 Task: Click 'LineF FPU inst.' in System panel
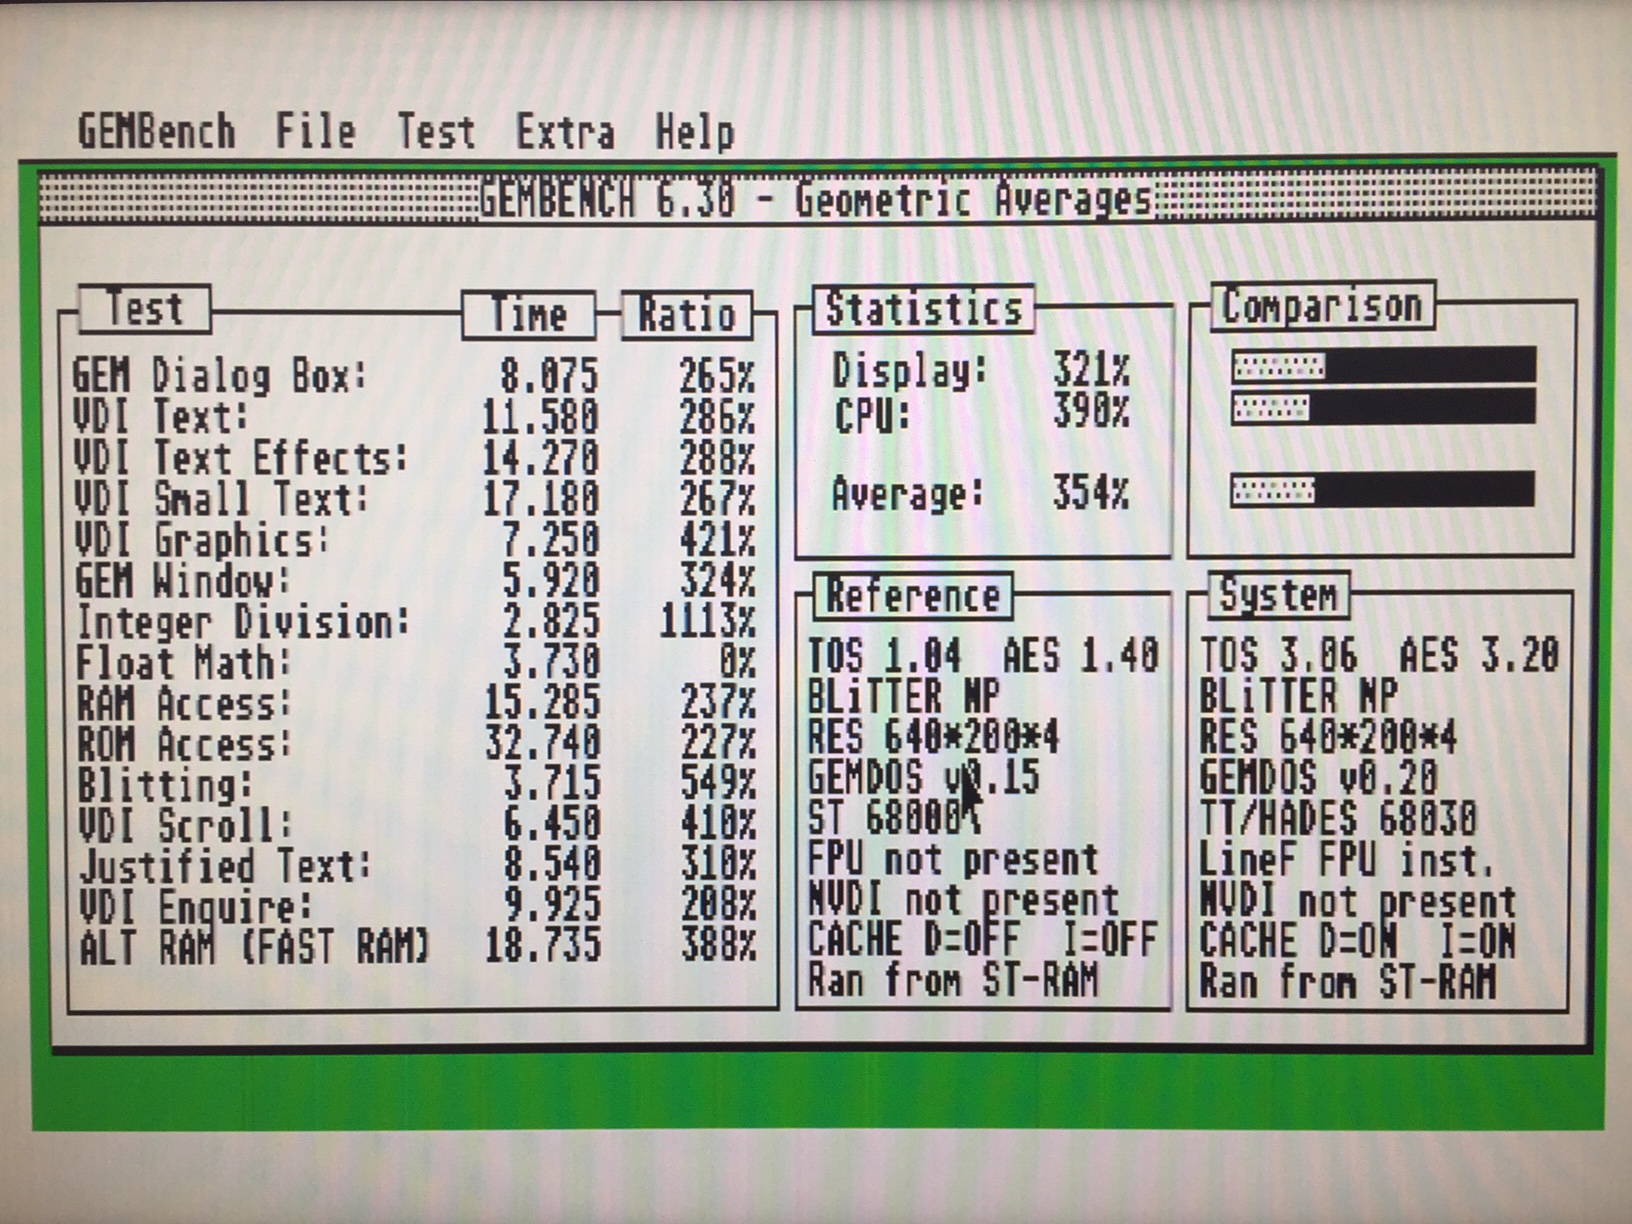click(x=1347, y=859)
